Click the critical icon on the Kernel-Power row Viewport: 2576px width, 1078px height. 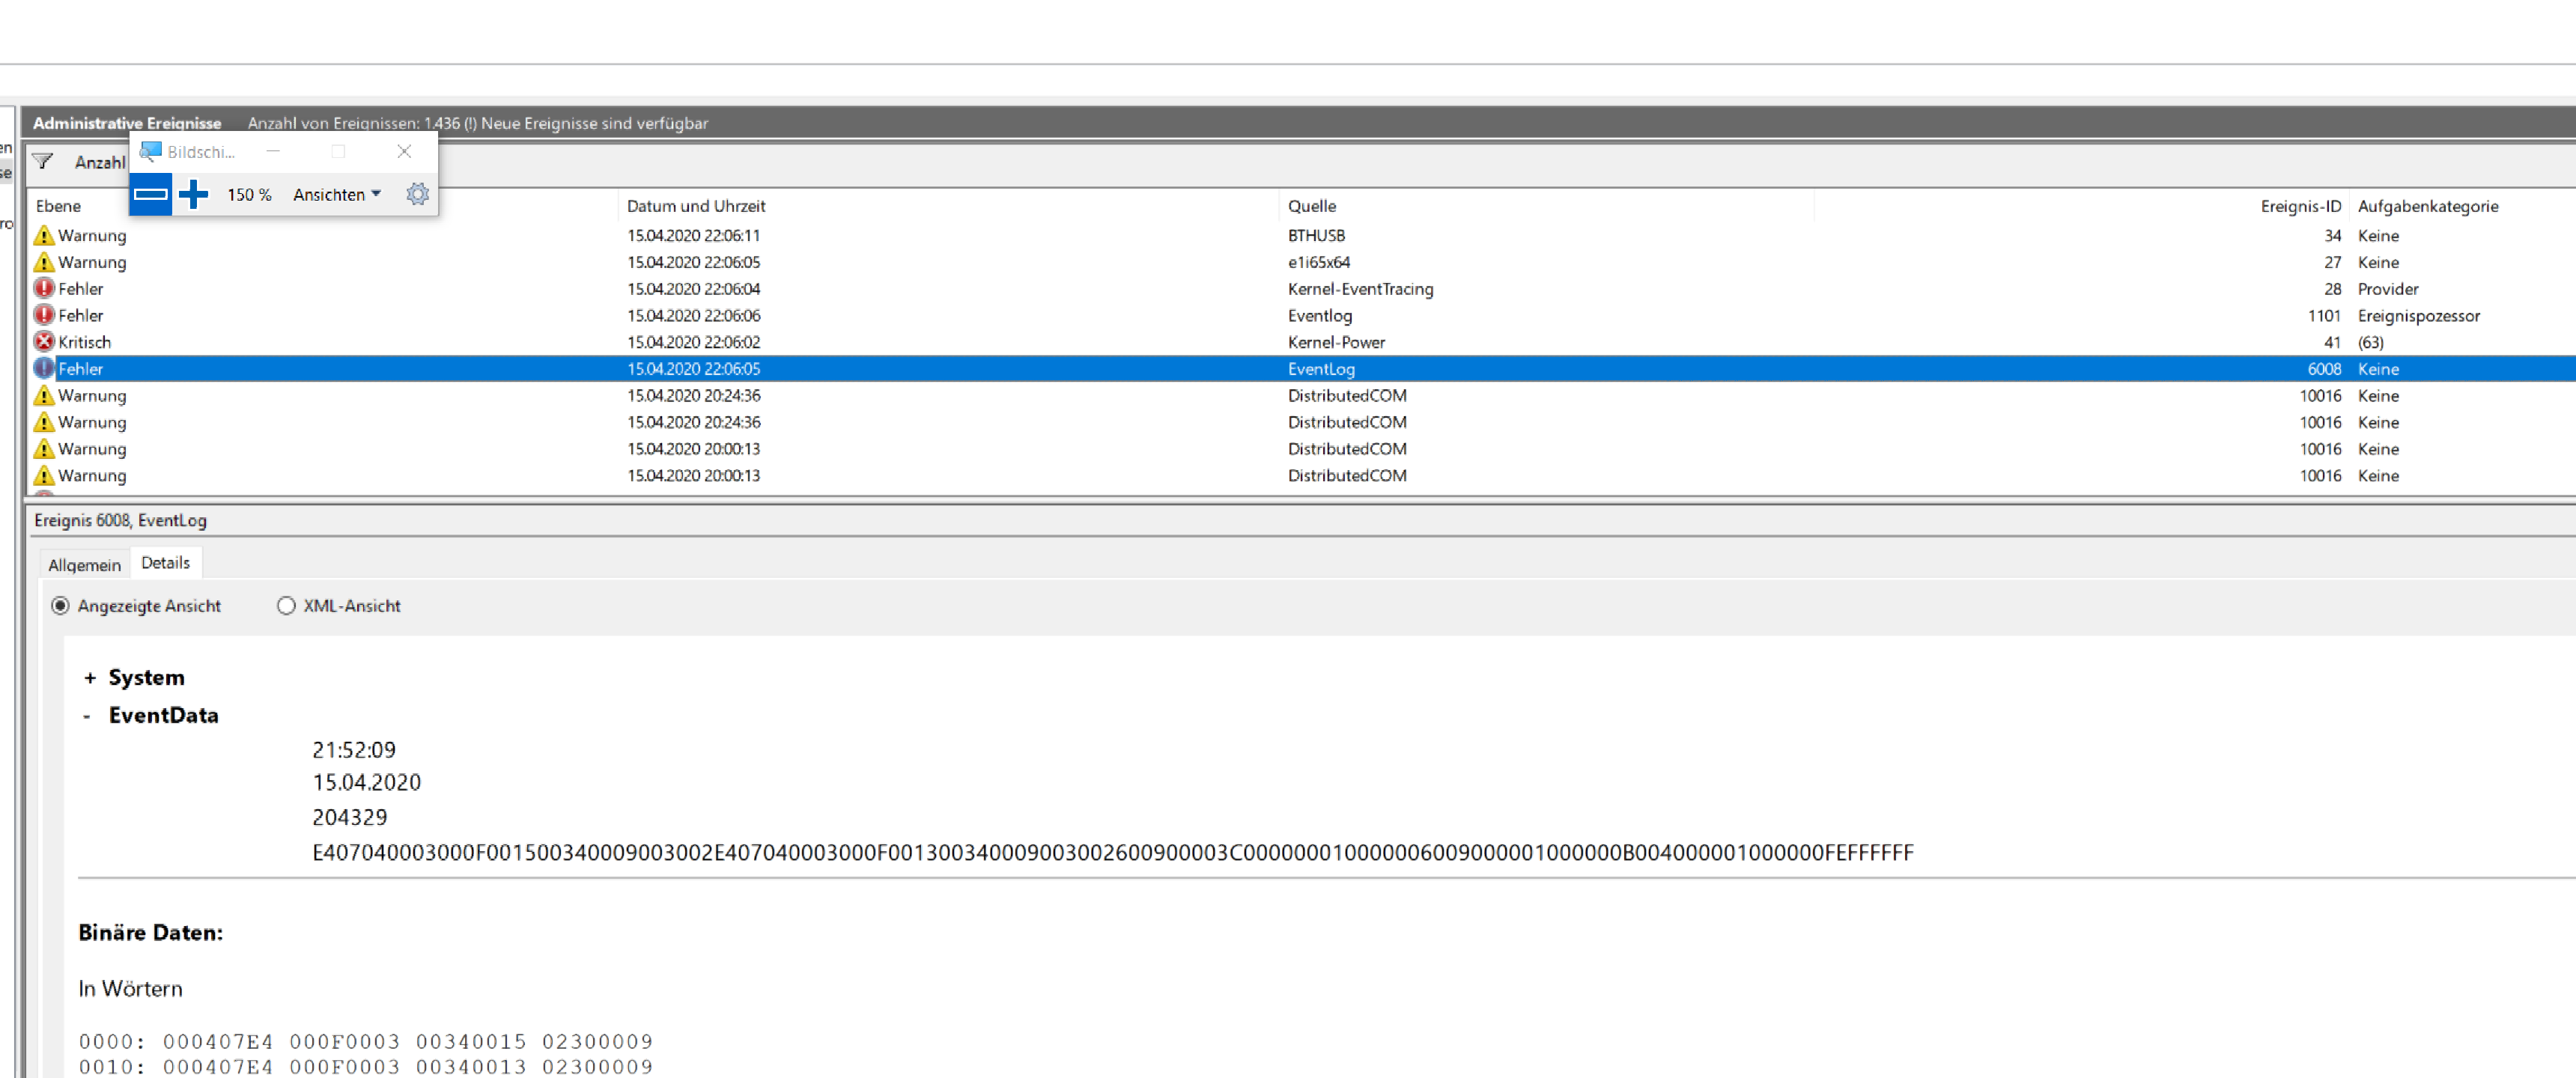43,341
